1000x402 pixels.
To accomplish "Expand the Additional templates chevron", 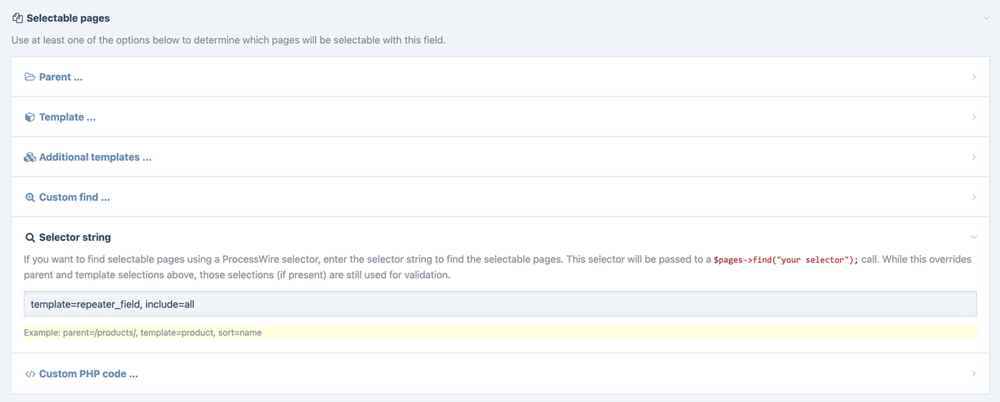I will pyautogui.click(x=974, y=157).
